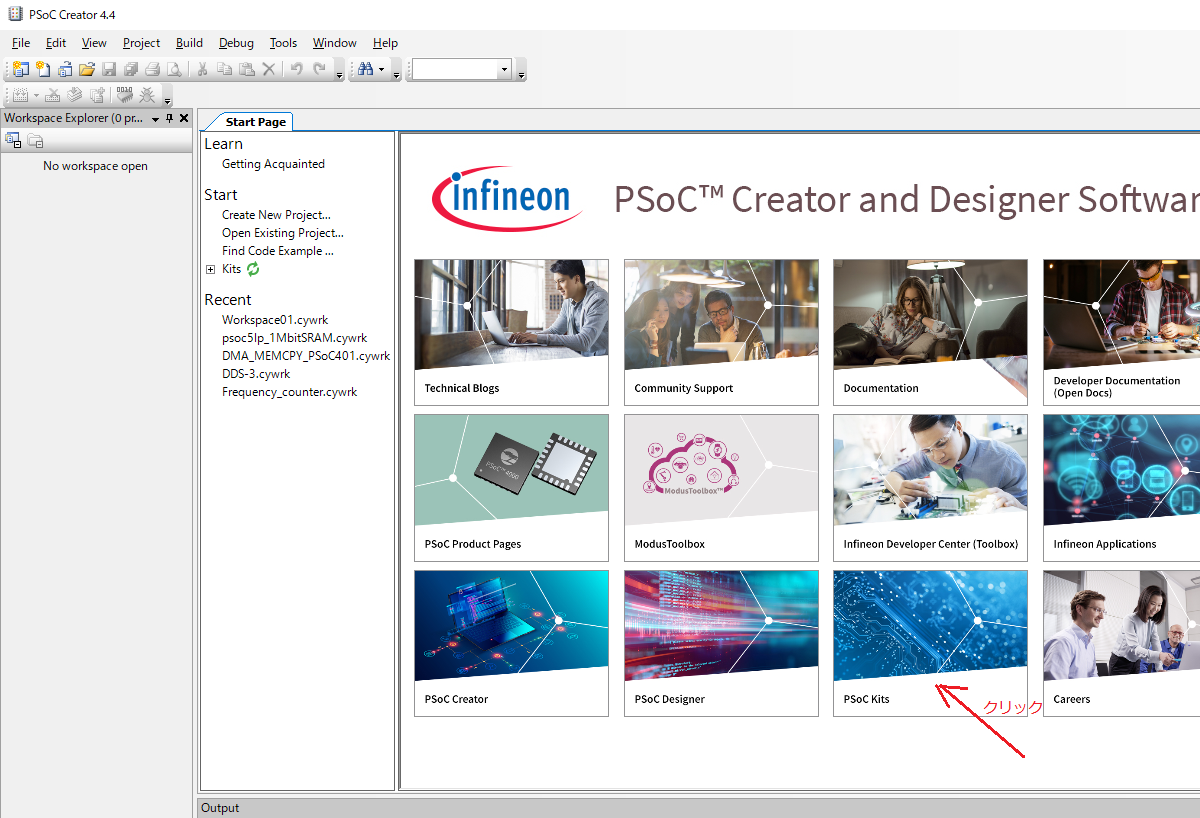Click the Save All toolbar icon

pos(131,69)
